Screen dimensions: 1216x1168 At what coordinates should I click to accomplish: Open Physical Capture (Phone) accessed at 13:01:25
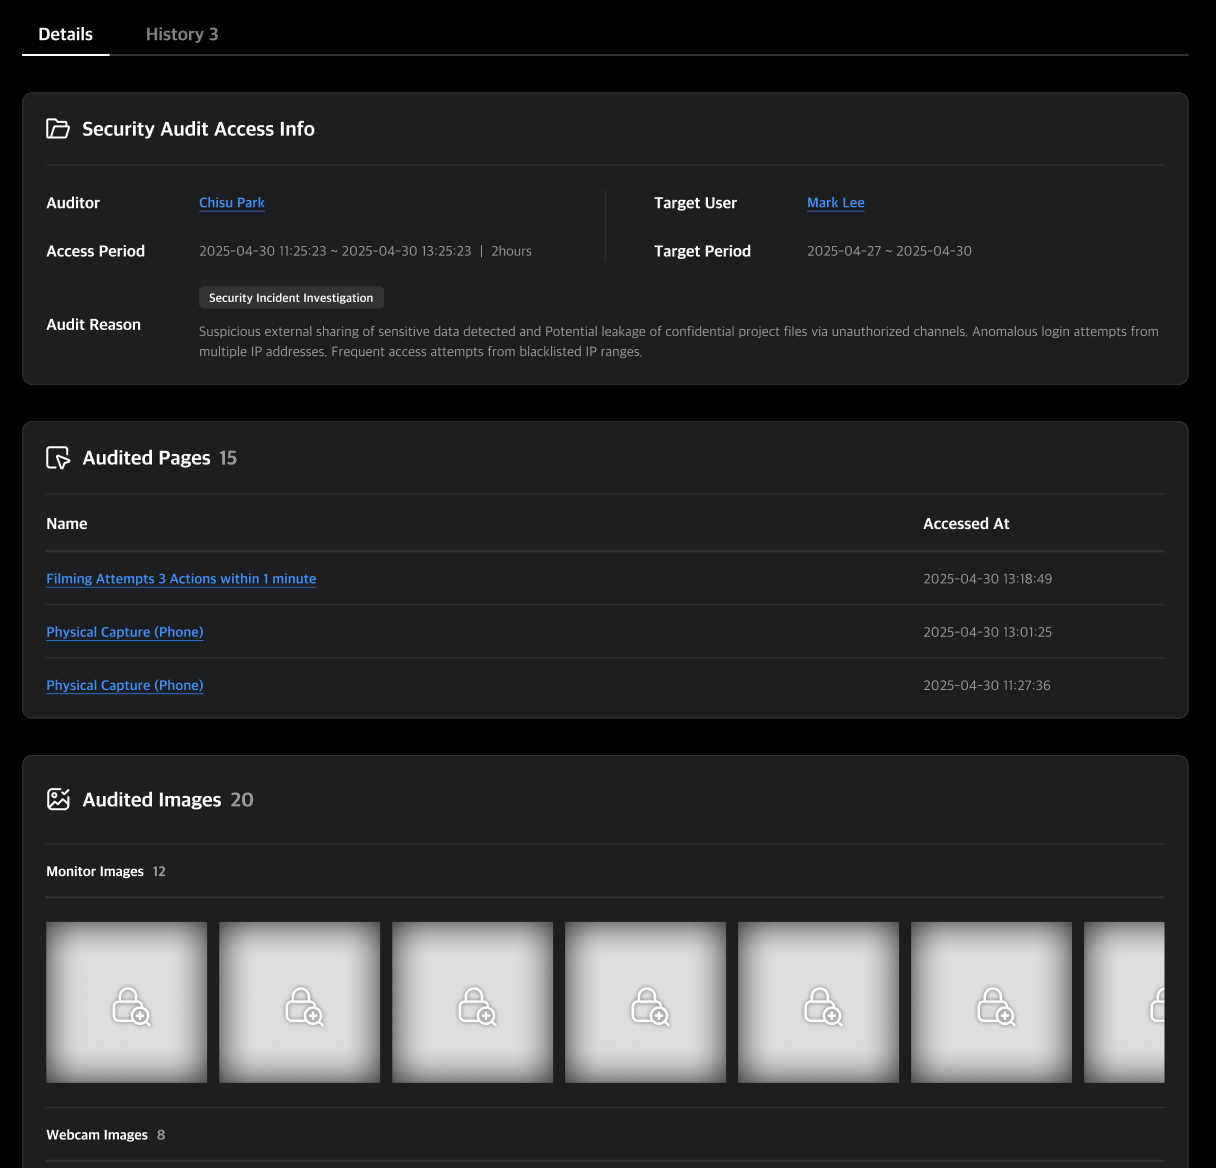(x=124, y=632)
